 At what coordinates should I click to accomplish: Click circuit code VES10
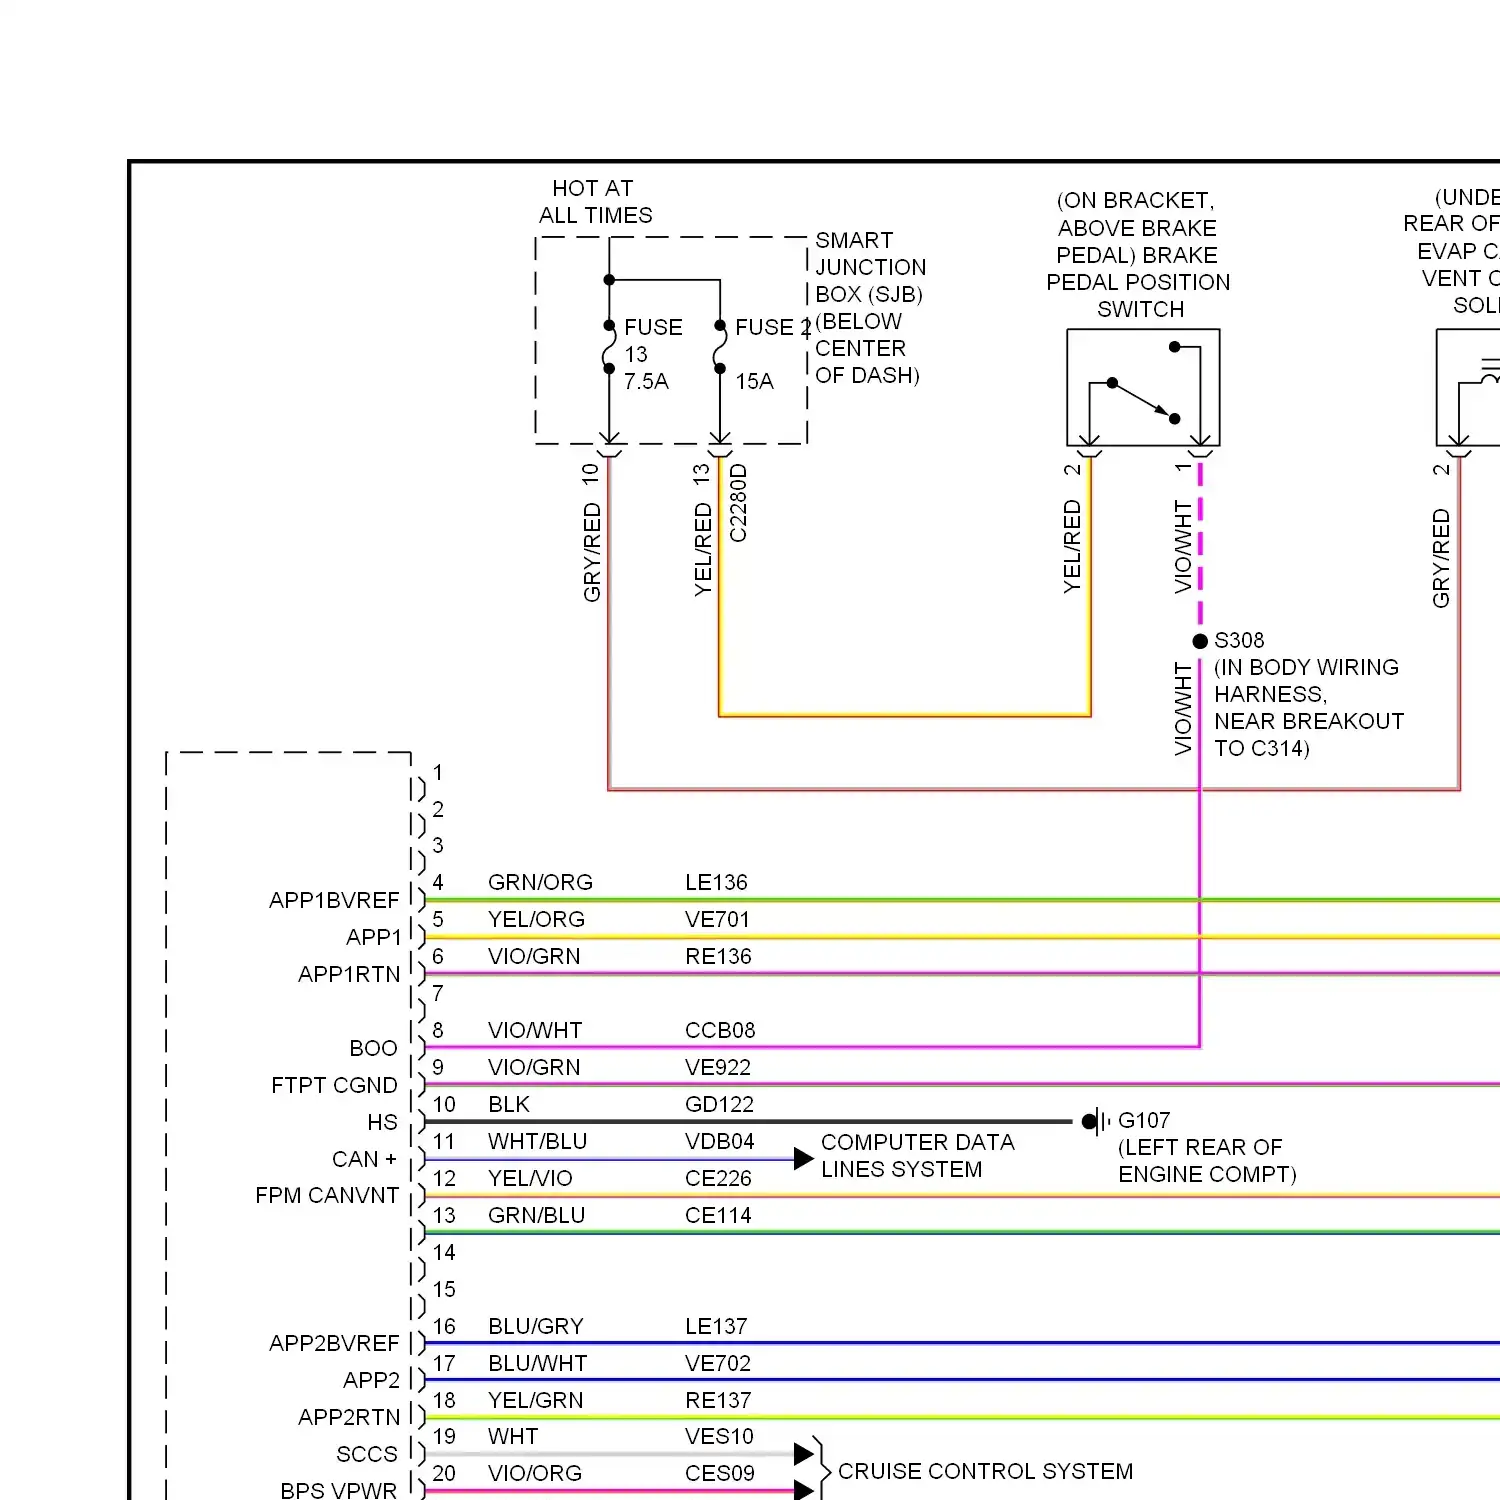click(719, 1436)
